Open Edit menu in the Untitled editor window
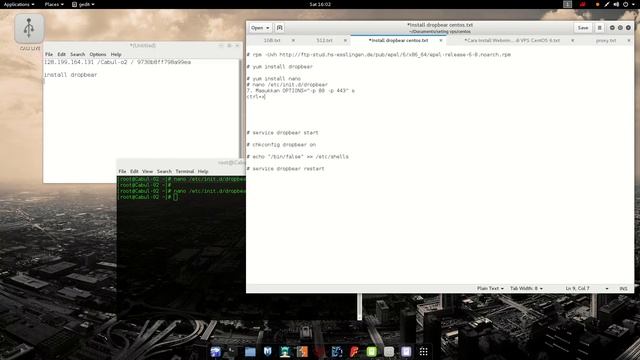640x360 pixels. [61, 54]
